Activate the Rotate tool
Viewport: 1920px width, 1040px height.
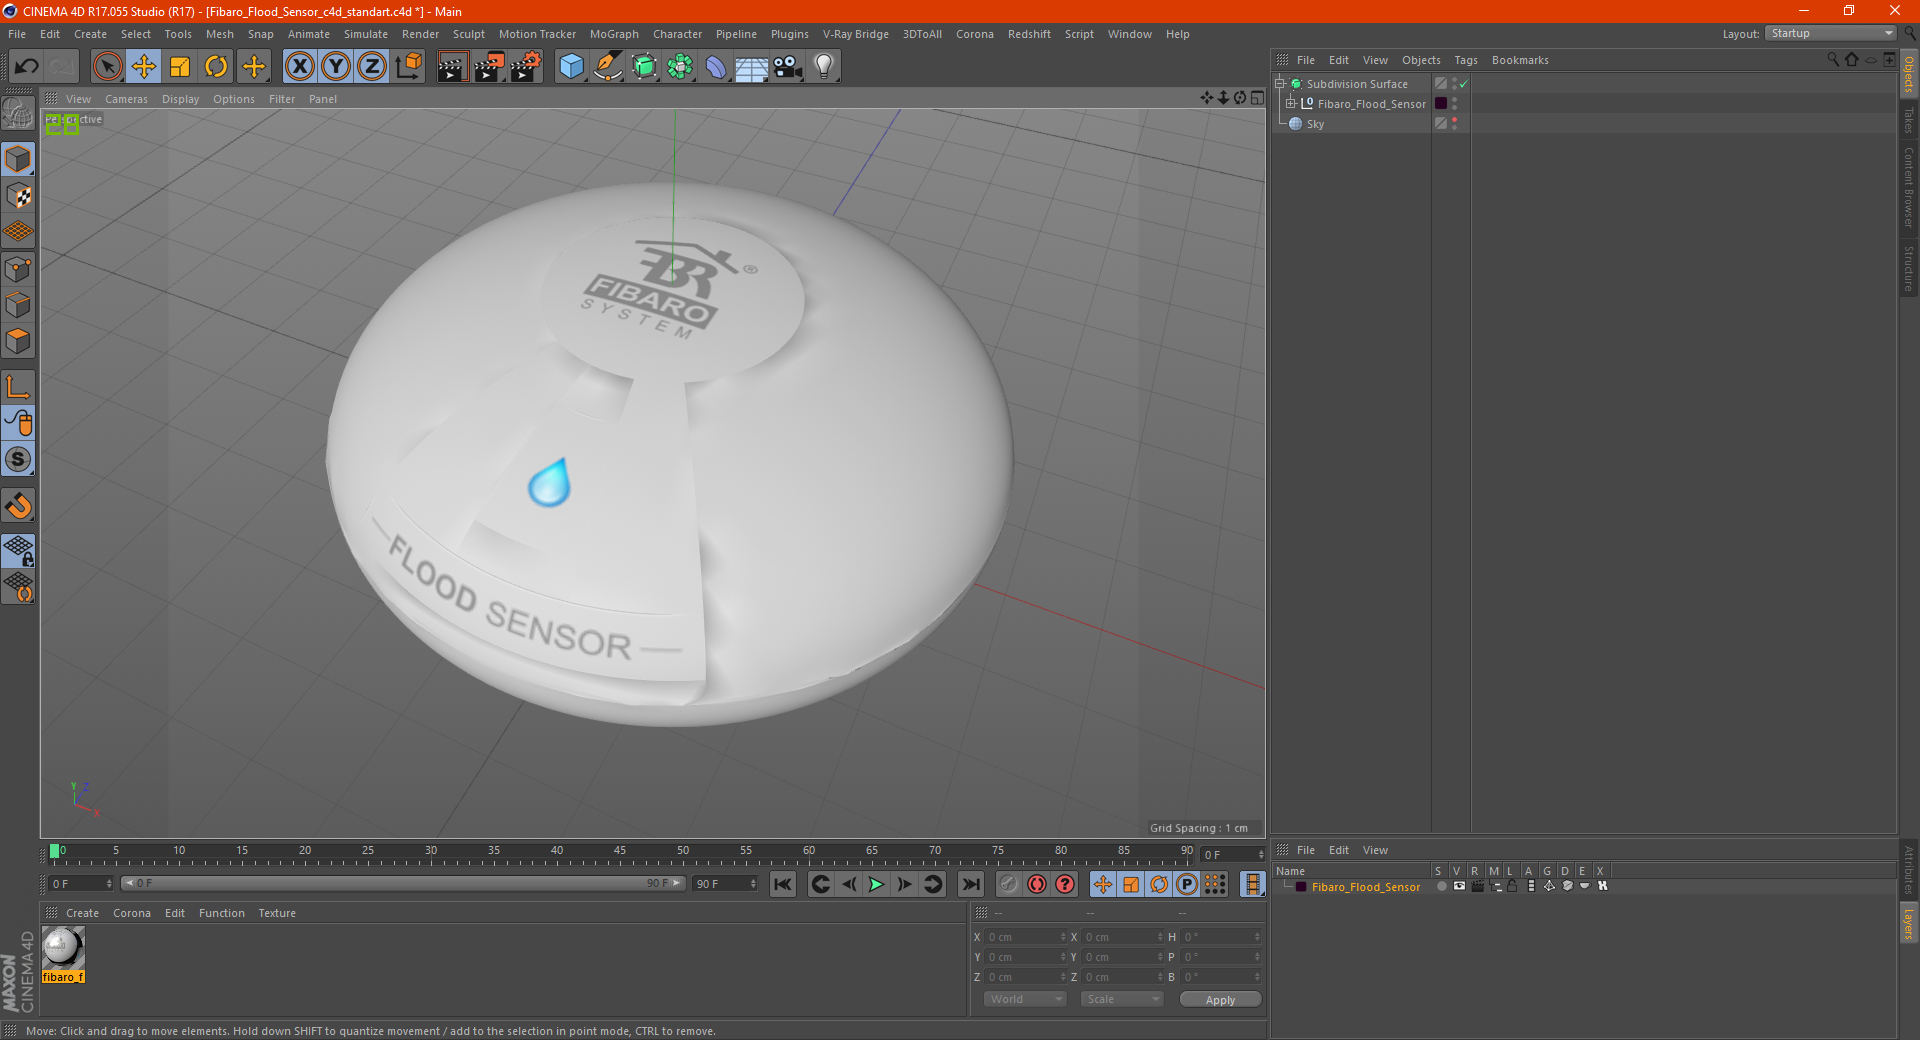tap(216, 67)
